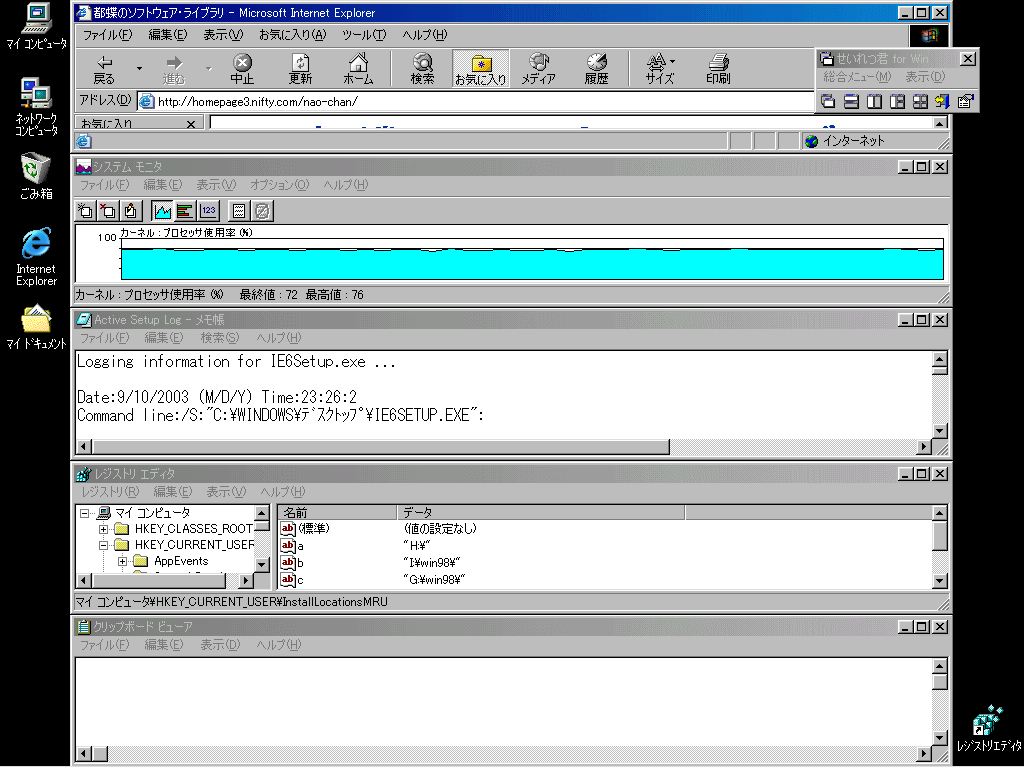Toggle the Favorites (お気に入り) pane button
1024x768 pixels.
pyautogui.click(x=481, y=69)
